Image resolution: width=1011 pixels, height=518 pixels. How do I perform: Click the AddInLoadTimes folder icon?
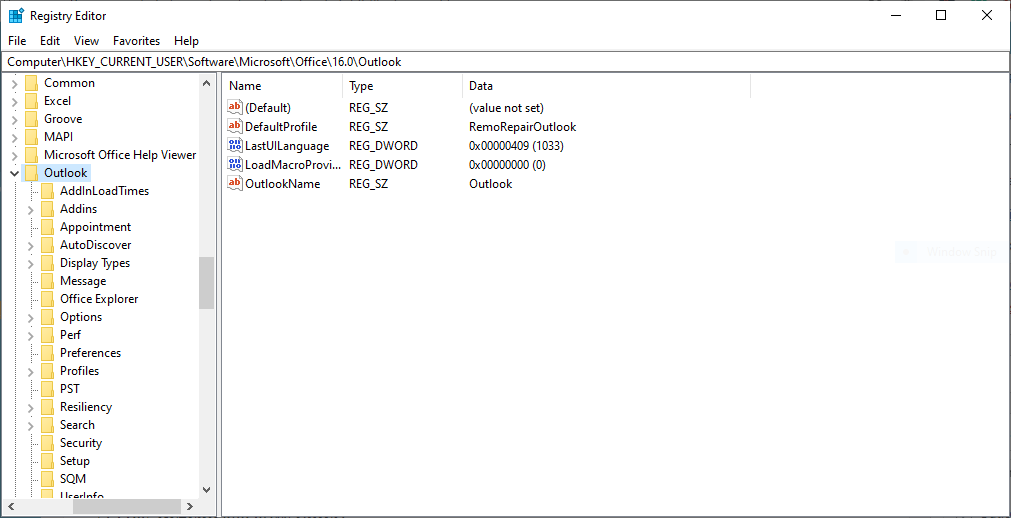click(x=47, y=191)
